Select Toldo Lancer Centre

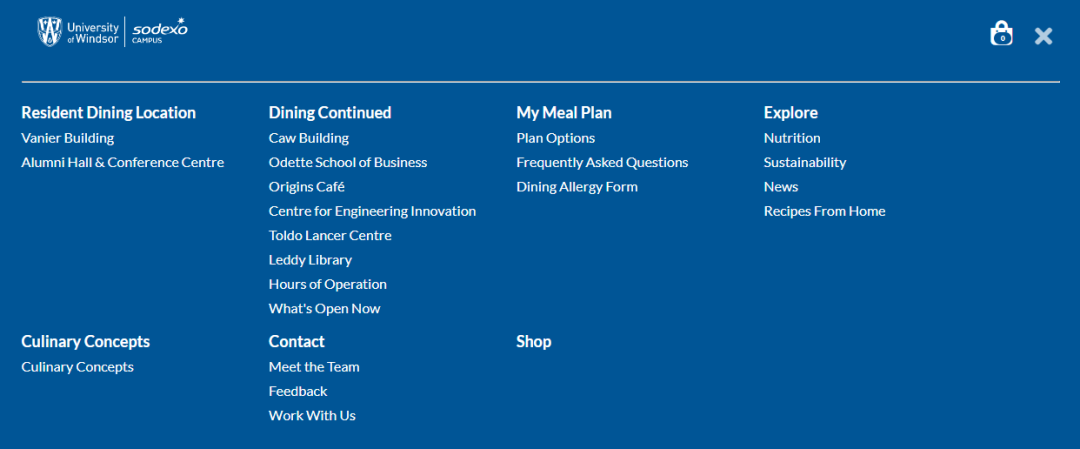330,236
